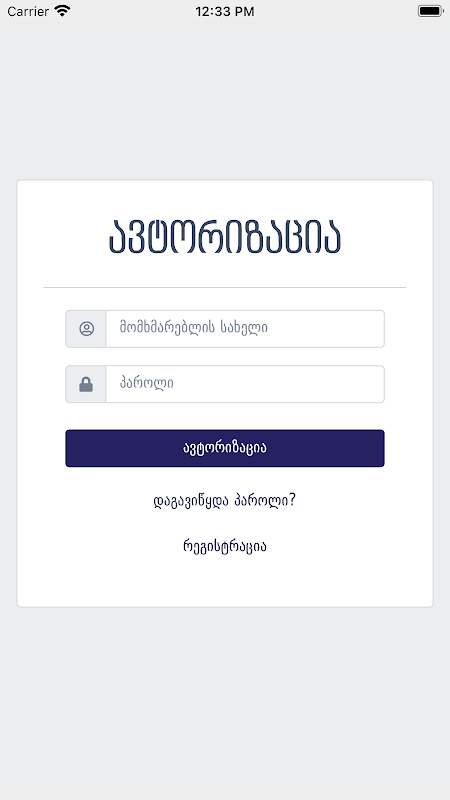This screenshot has width=450, height=800.
Task: Tap the battery icon in status bar
Action: point(431,11)
